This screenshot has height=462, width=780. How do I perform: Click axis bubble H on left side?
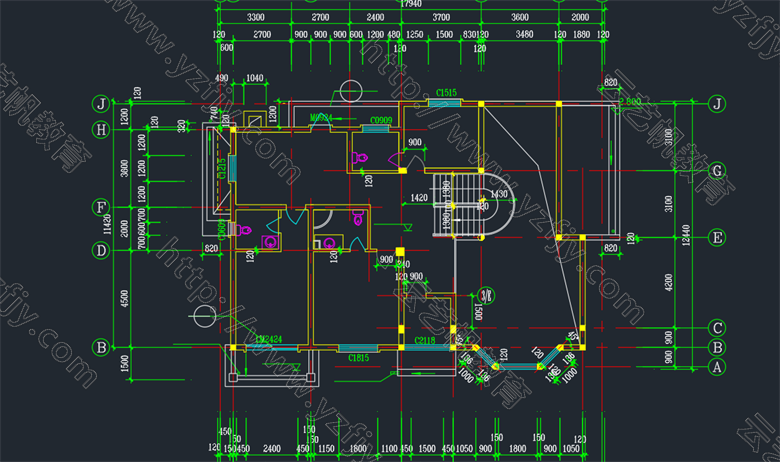(101, 130)
